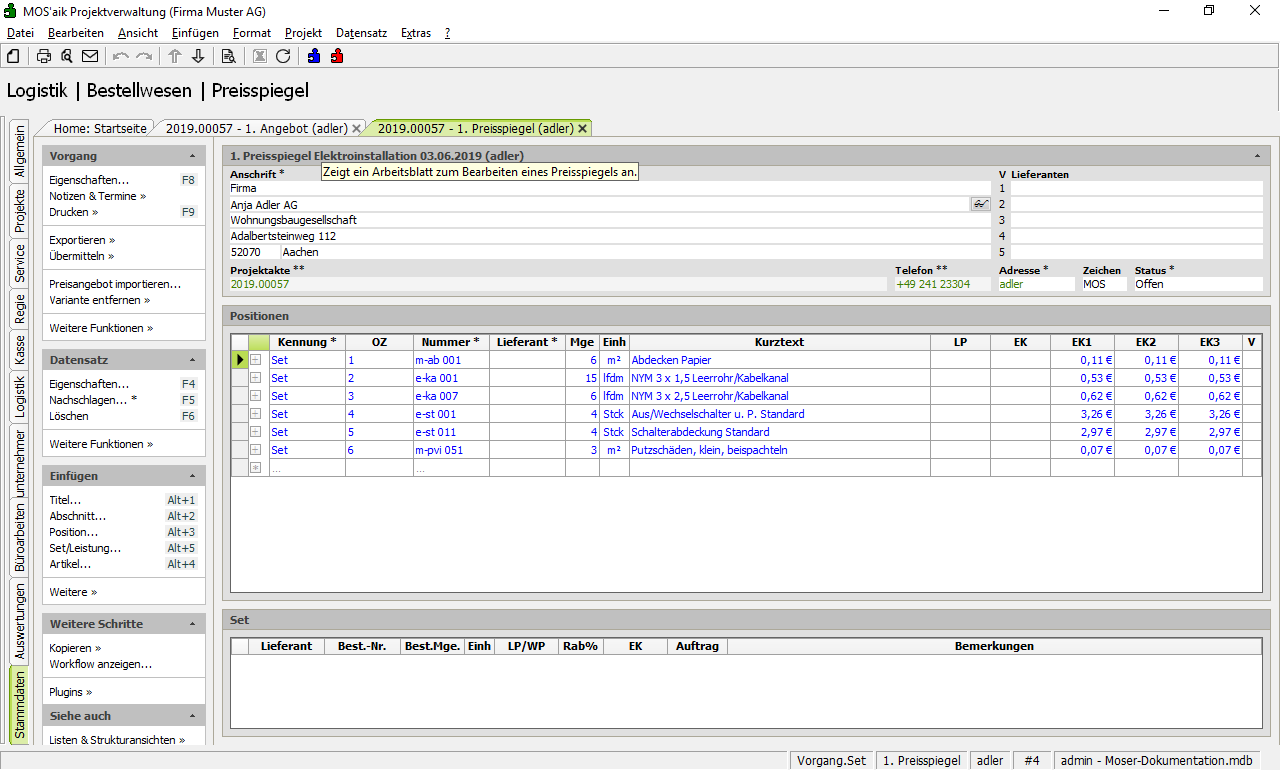Click the down arrow toolbar icon
The image size is (1280, 770).
(198, 56)
